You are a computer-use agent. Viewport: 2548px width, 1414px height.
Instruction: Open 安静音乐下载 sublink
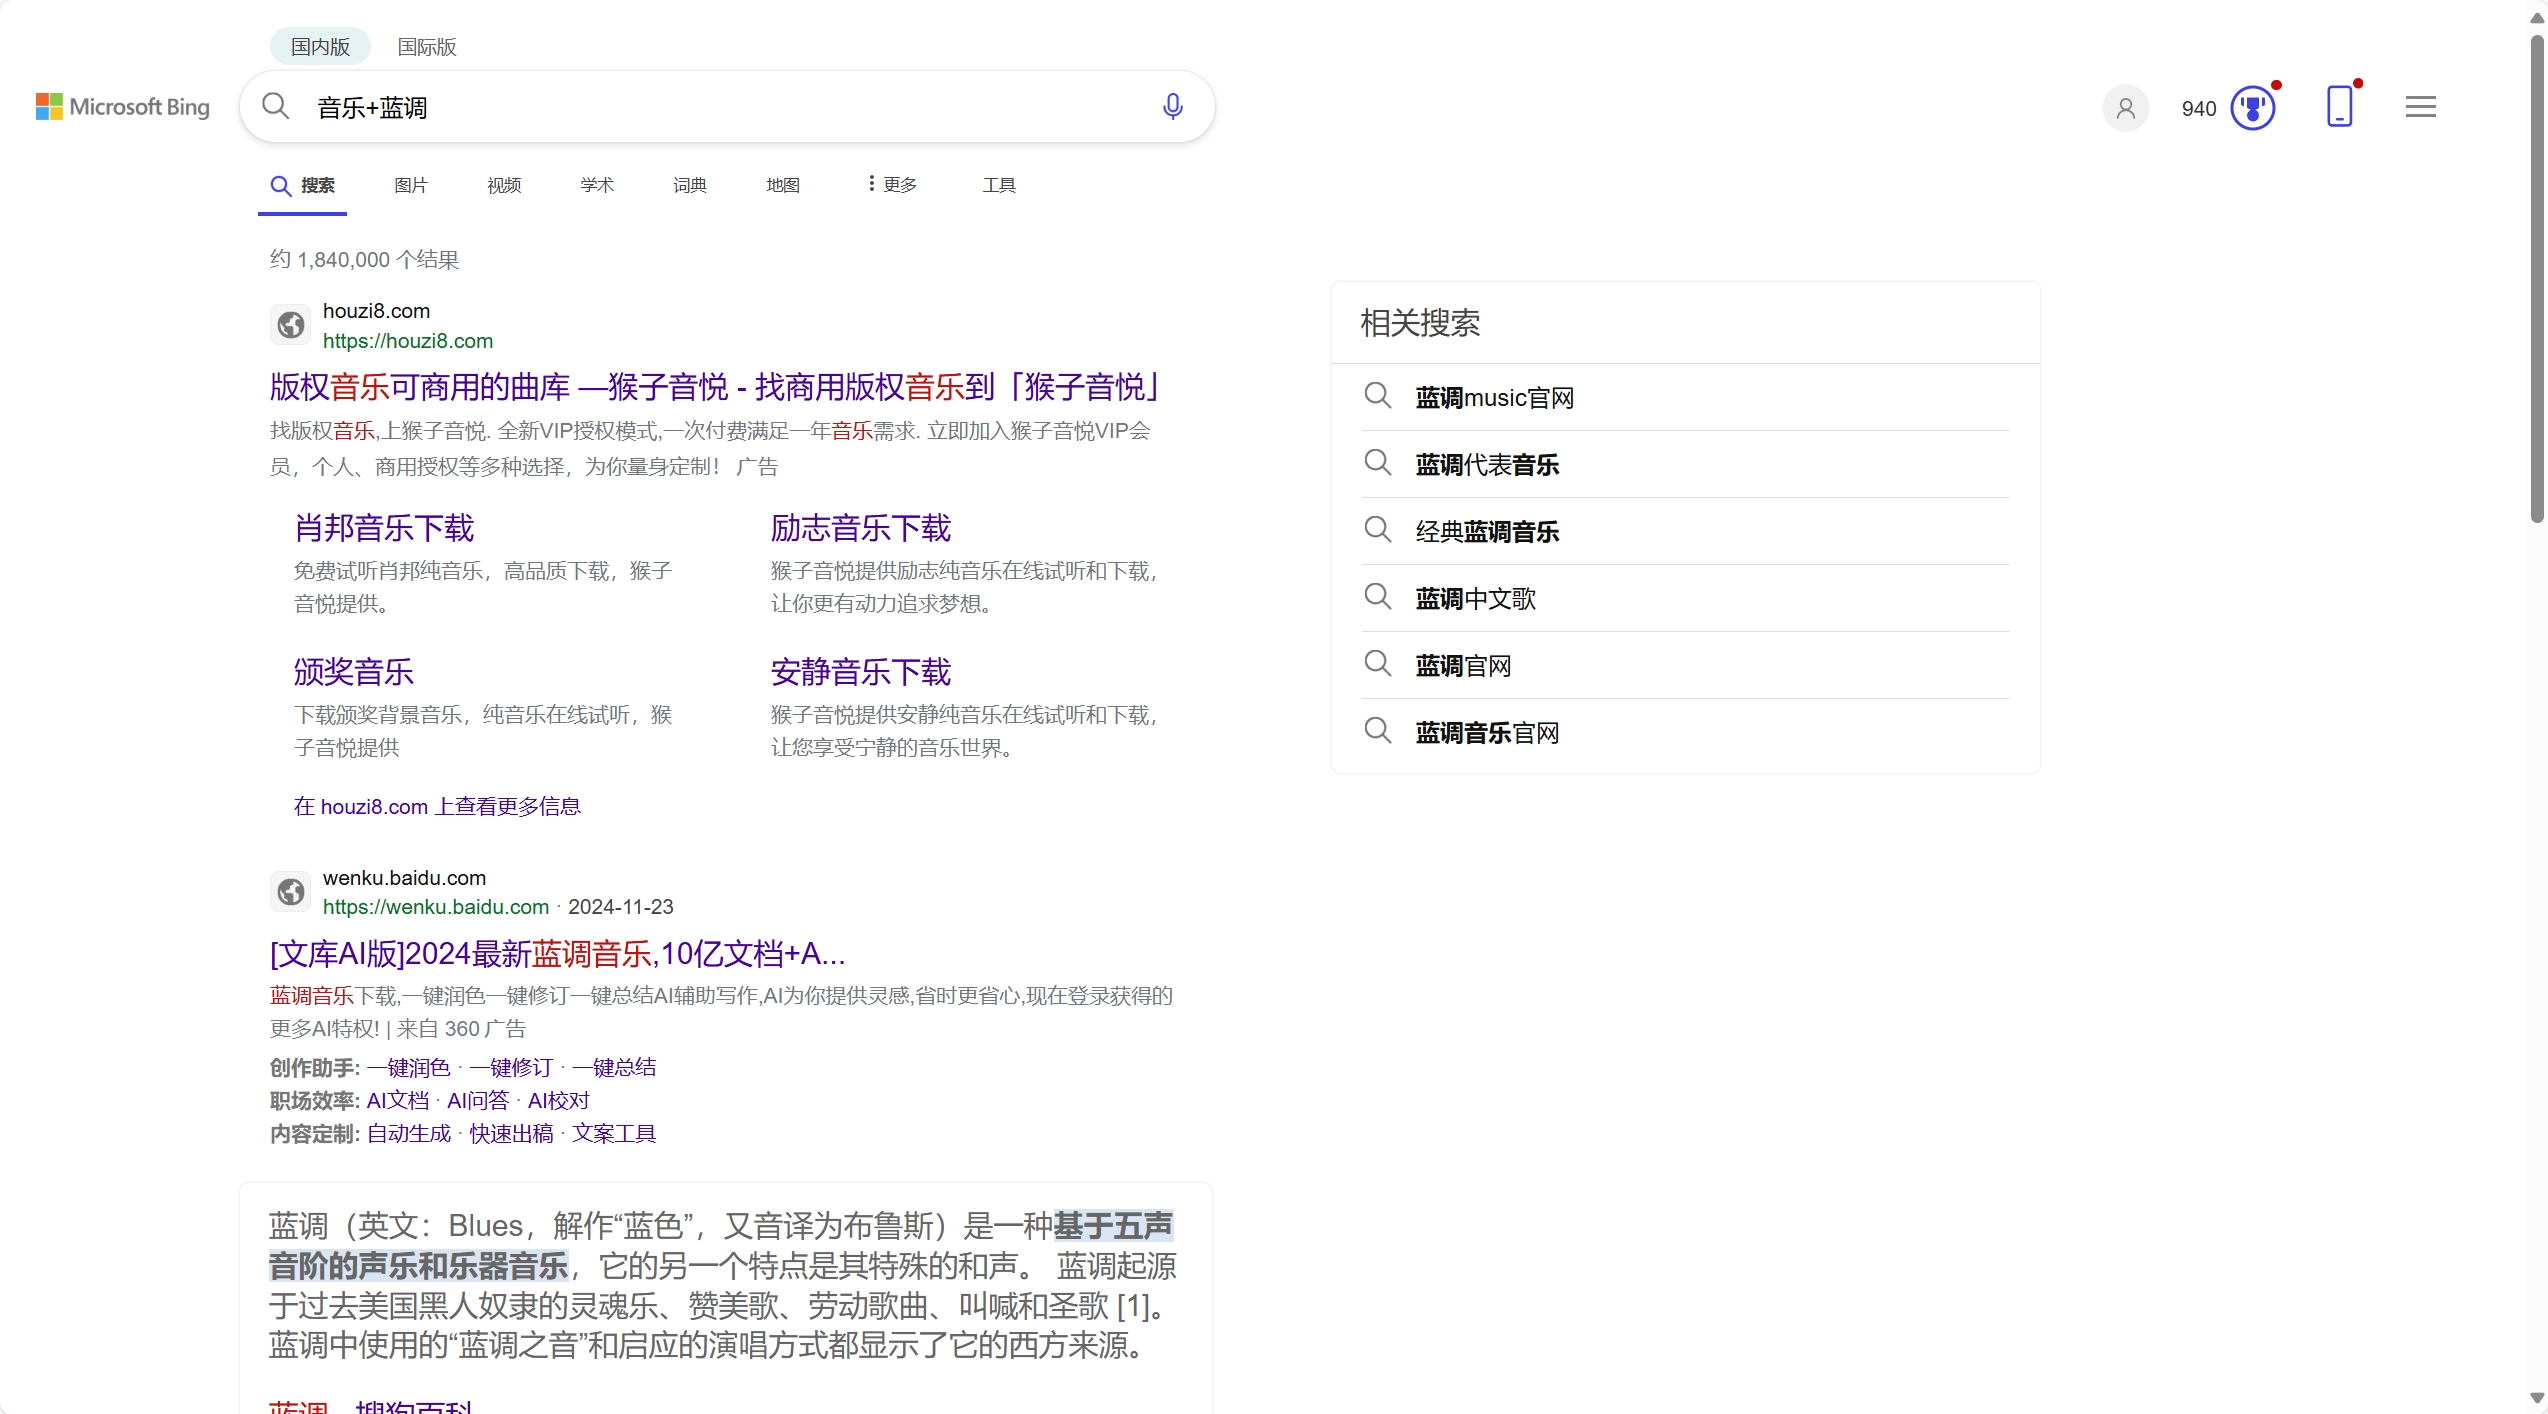click(x=861, y=672)
